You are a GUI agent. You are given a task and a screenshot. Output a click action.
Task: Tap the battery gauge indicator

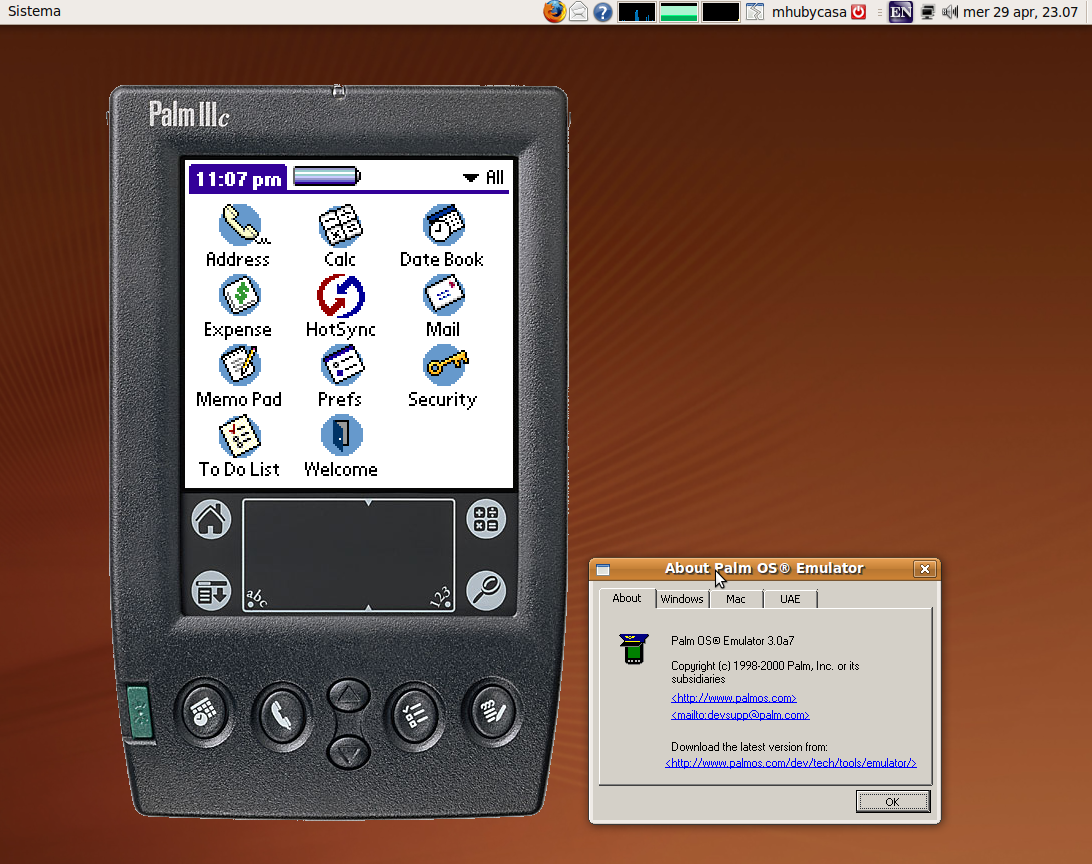tap(327, 176)
